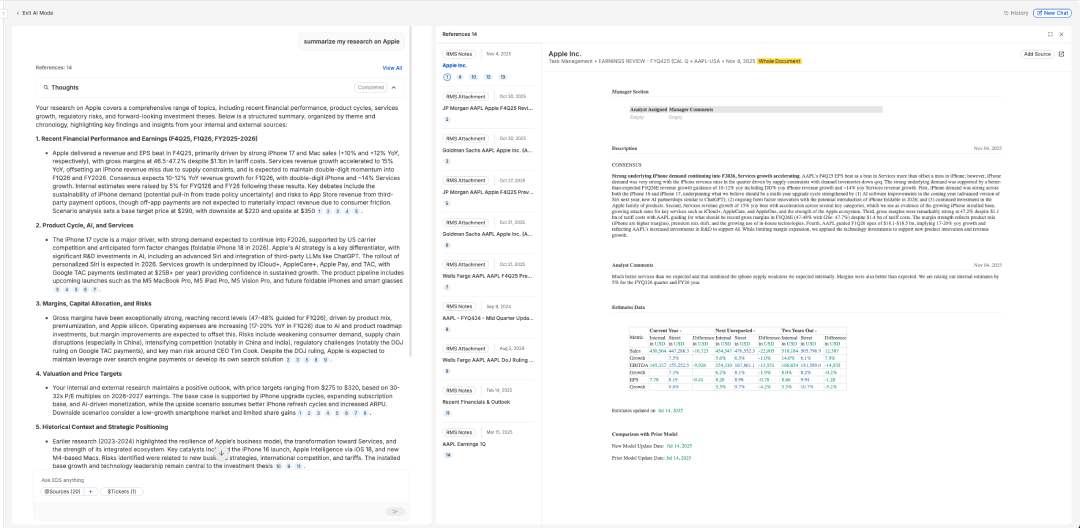Click Add Source button
This screenshot has width=1080, height=528.
1037,54
